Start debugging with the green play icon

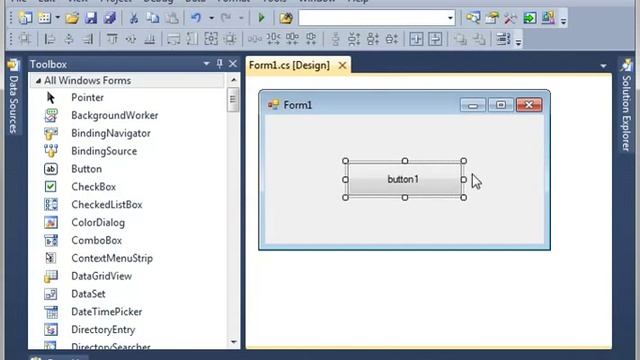(x=261, y=18)
